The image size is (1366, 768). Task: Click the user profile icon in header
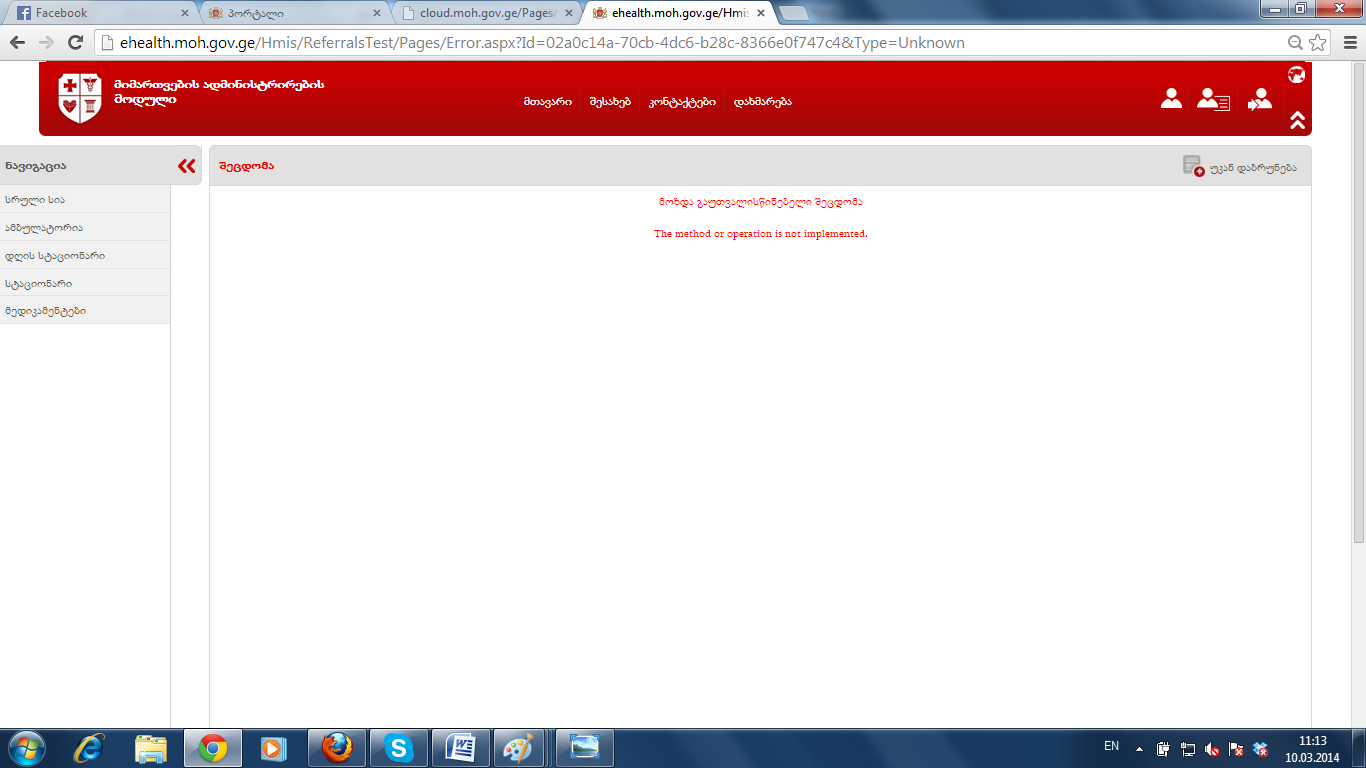pyautogui.click(x=1171, y=99)
